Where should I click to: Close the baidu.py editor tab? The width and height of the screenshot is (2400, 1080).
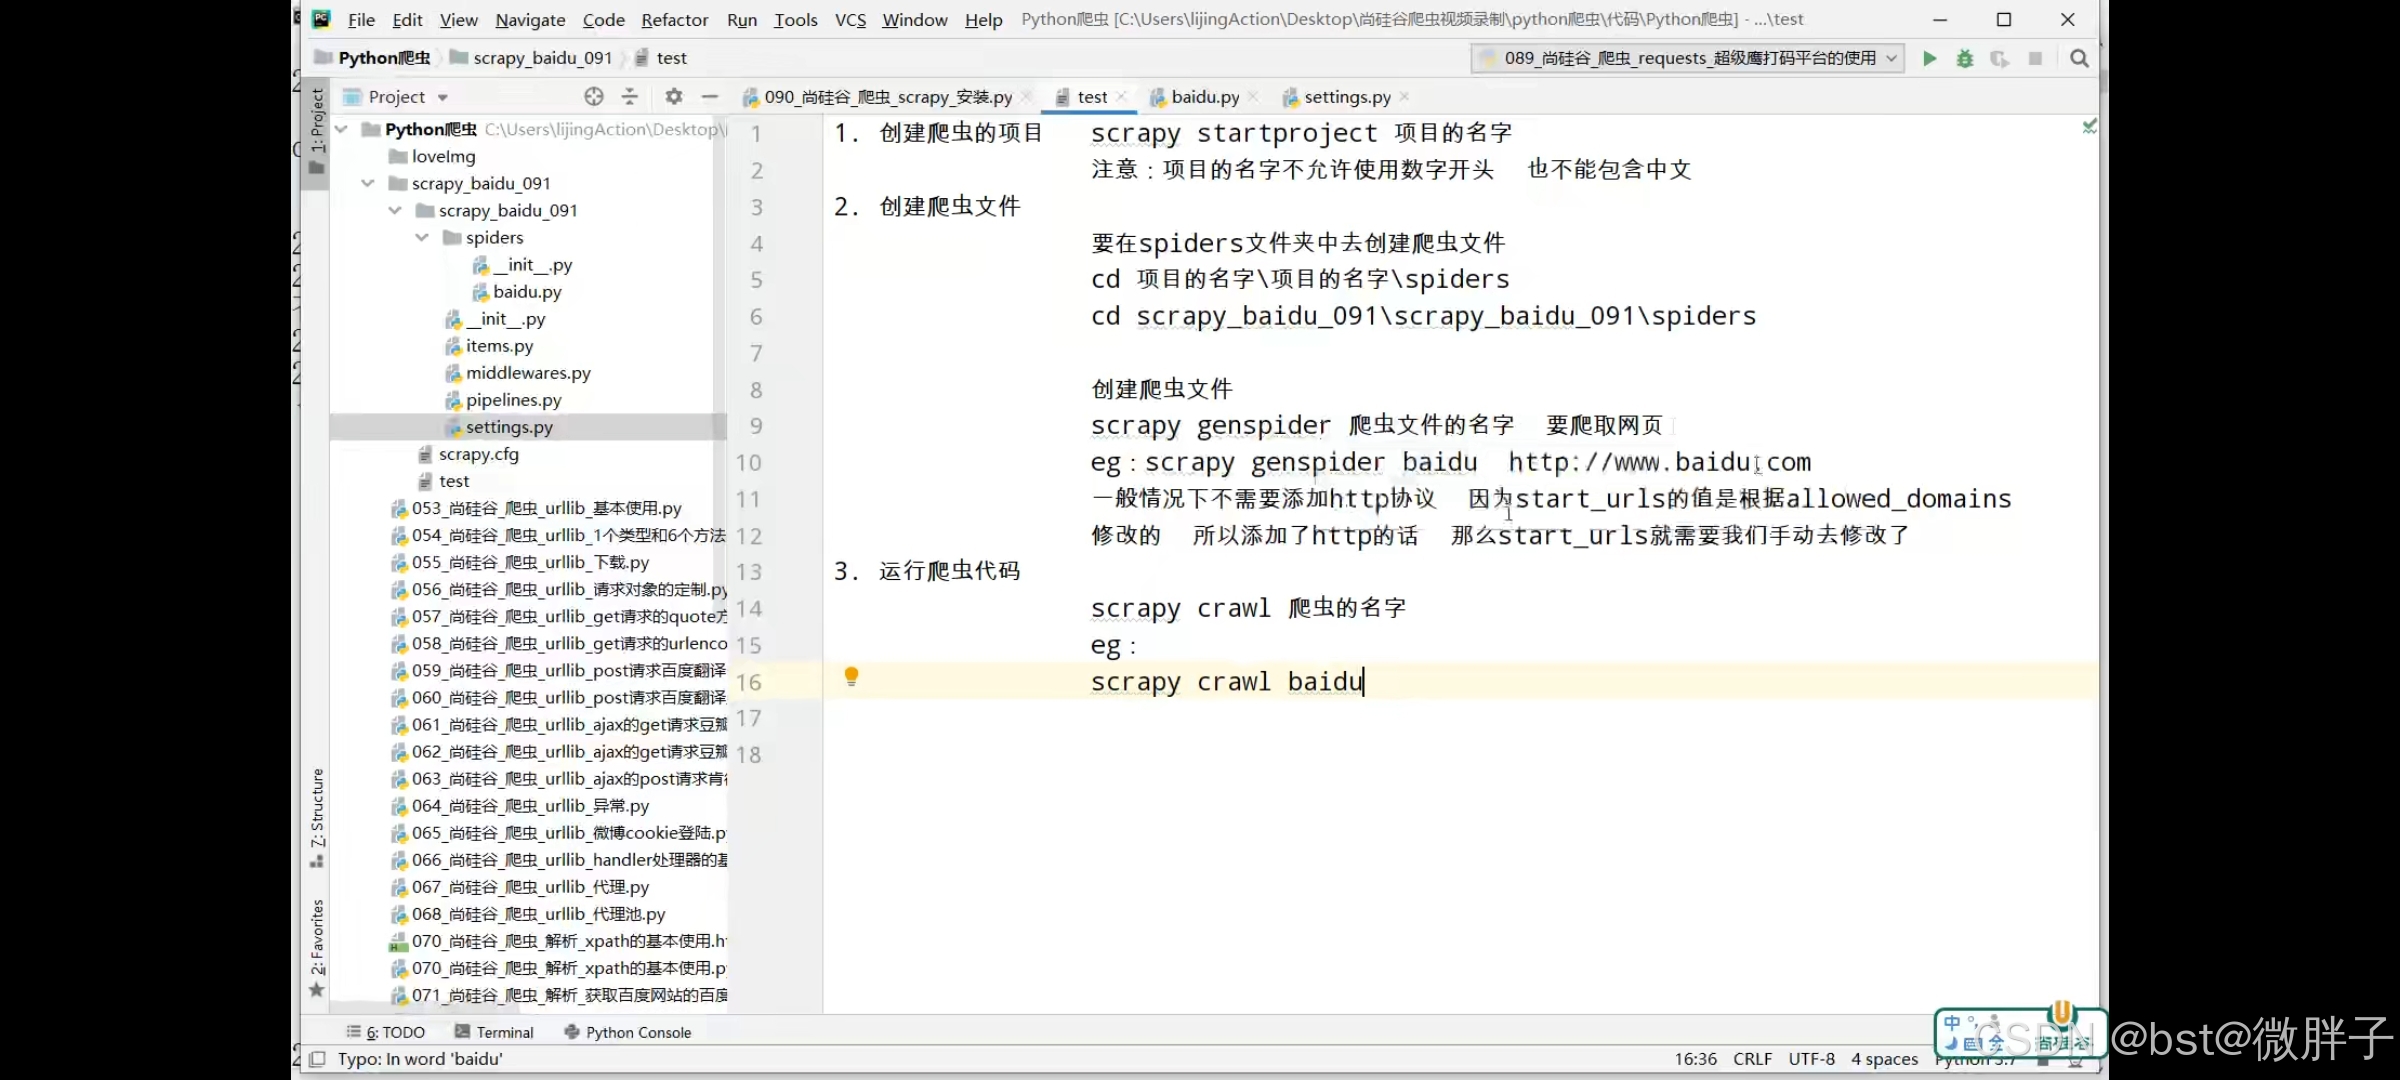coord(1254,96)
